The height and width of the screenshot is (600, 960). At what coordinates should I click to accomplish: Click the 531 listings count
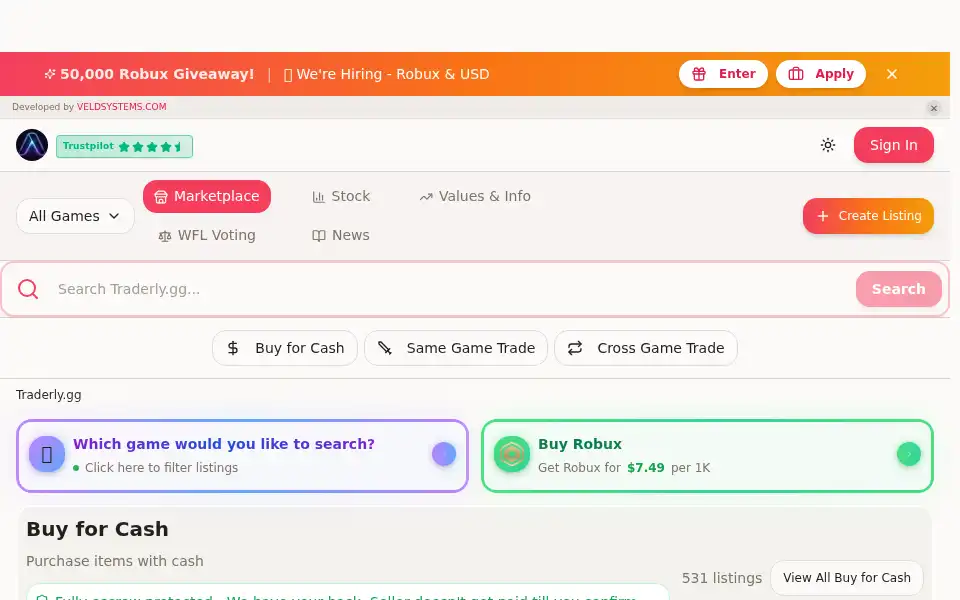(x=722, y=578)
